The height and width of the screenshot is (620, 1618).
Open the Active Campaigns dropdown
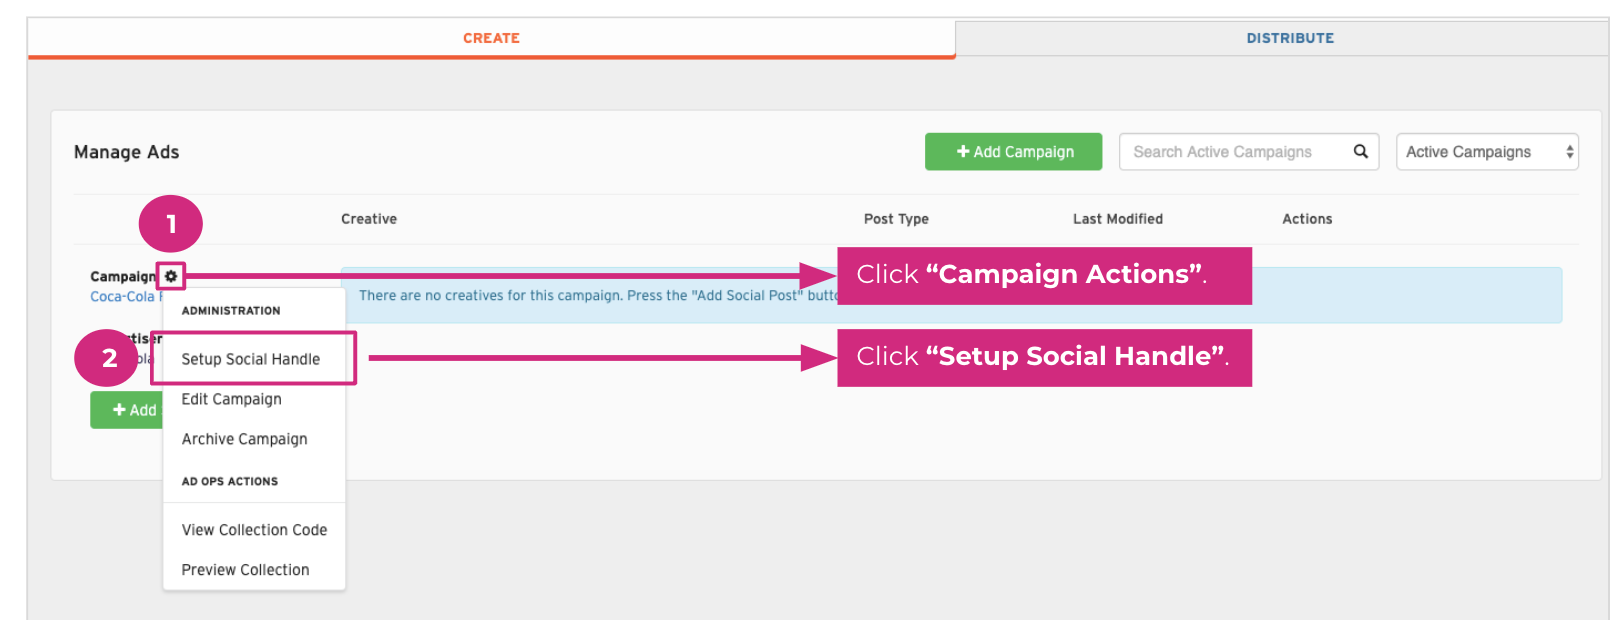1485,152
